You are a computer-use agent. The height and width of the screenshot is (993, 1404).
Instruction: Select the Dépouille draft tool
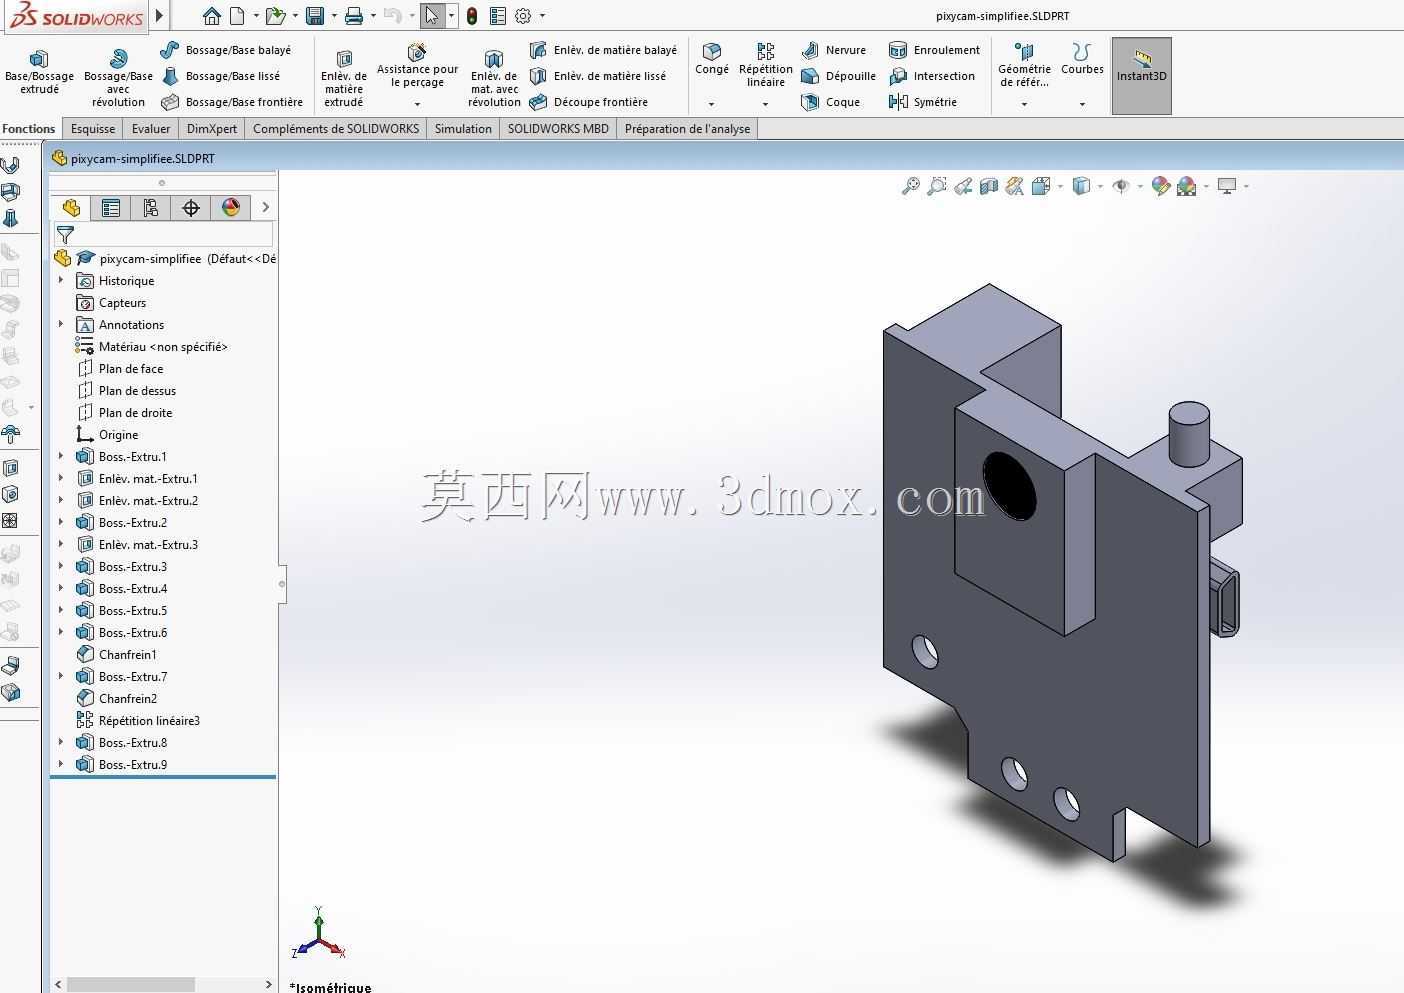pyautogui.click(x=839, y=76)
